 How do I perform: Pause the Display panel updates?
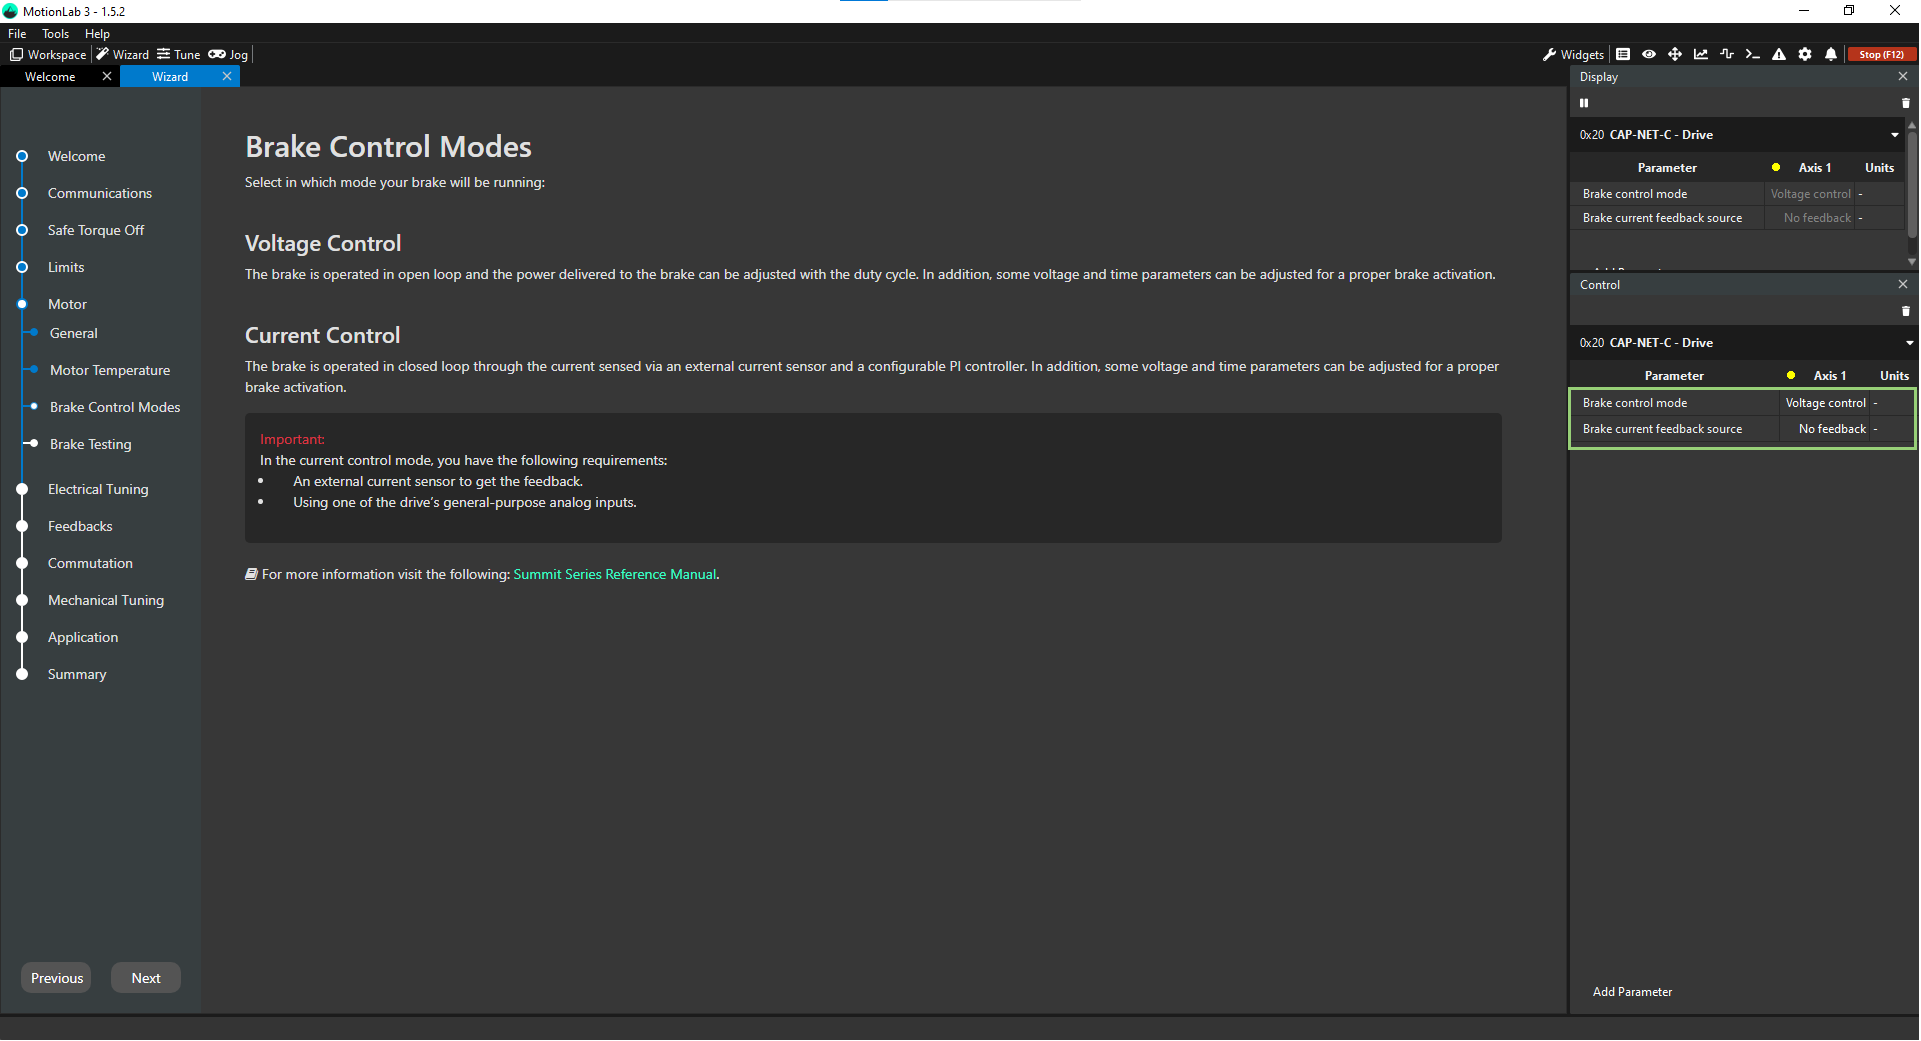1584,103
